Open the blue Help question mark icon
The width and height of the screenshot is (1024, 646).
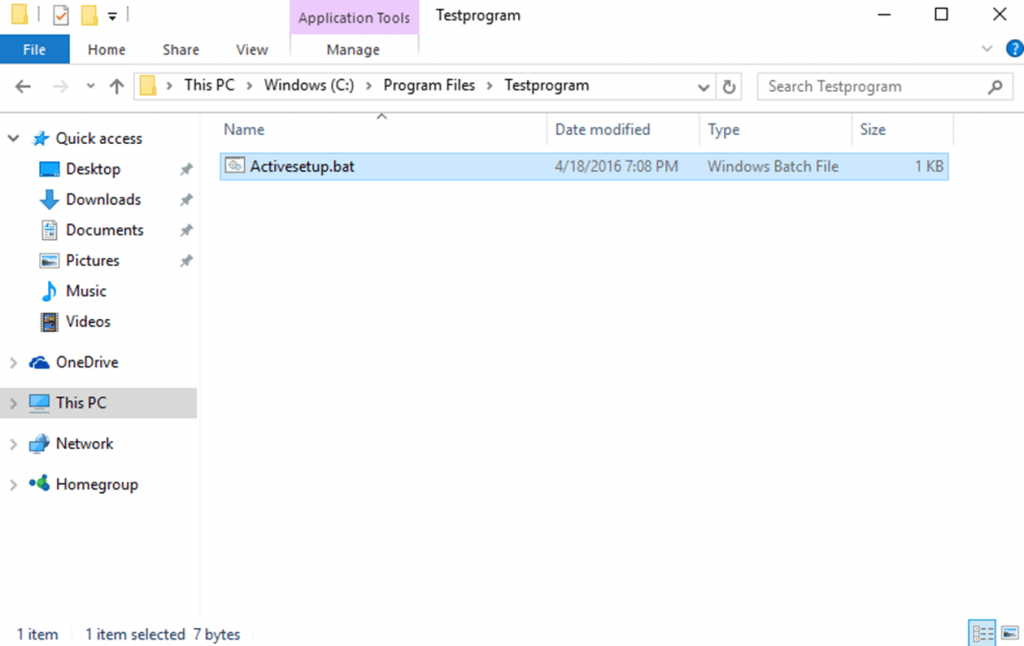pos(1013,48)
